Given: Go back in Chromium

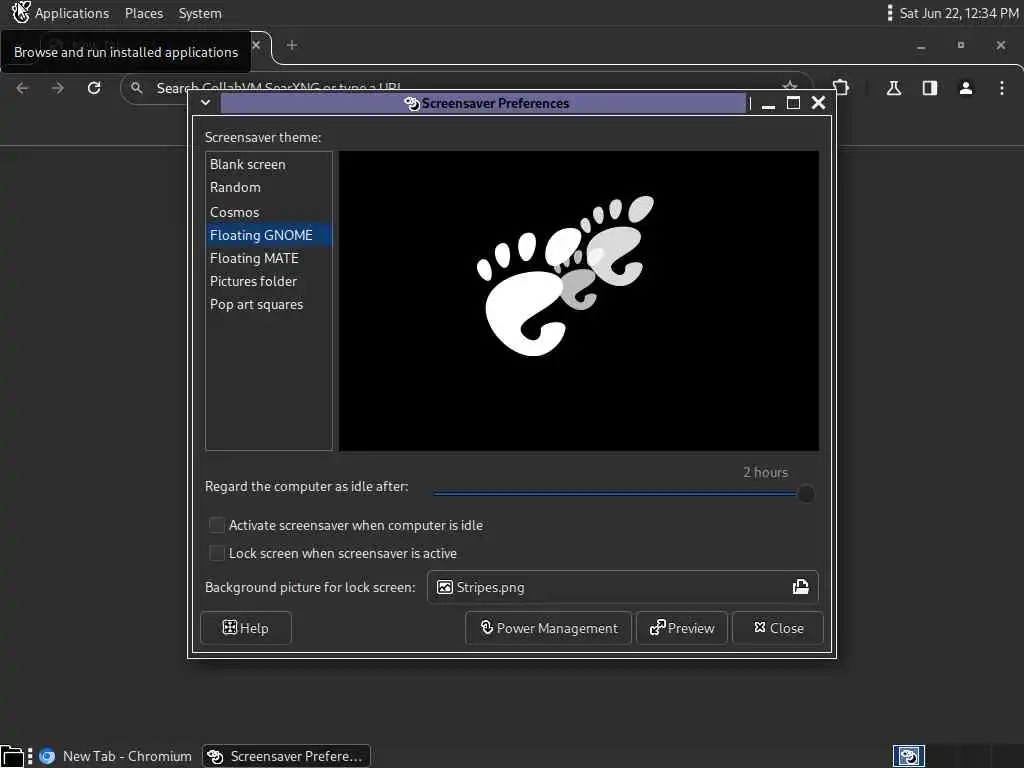Looking at the screenshot, I should click(22, 88).
